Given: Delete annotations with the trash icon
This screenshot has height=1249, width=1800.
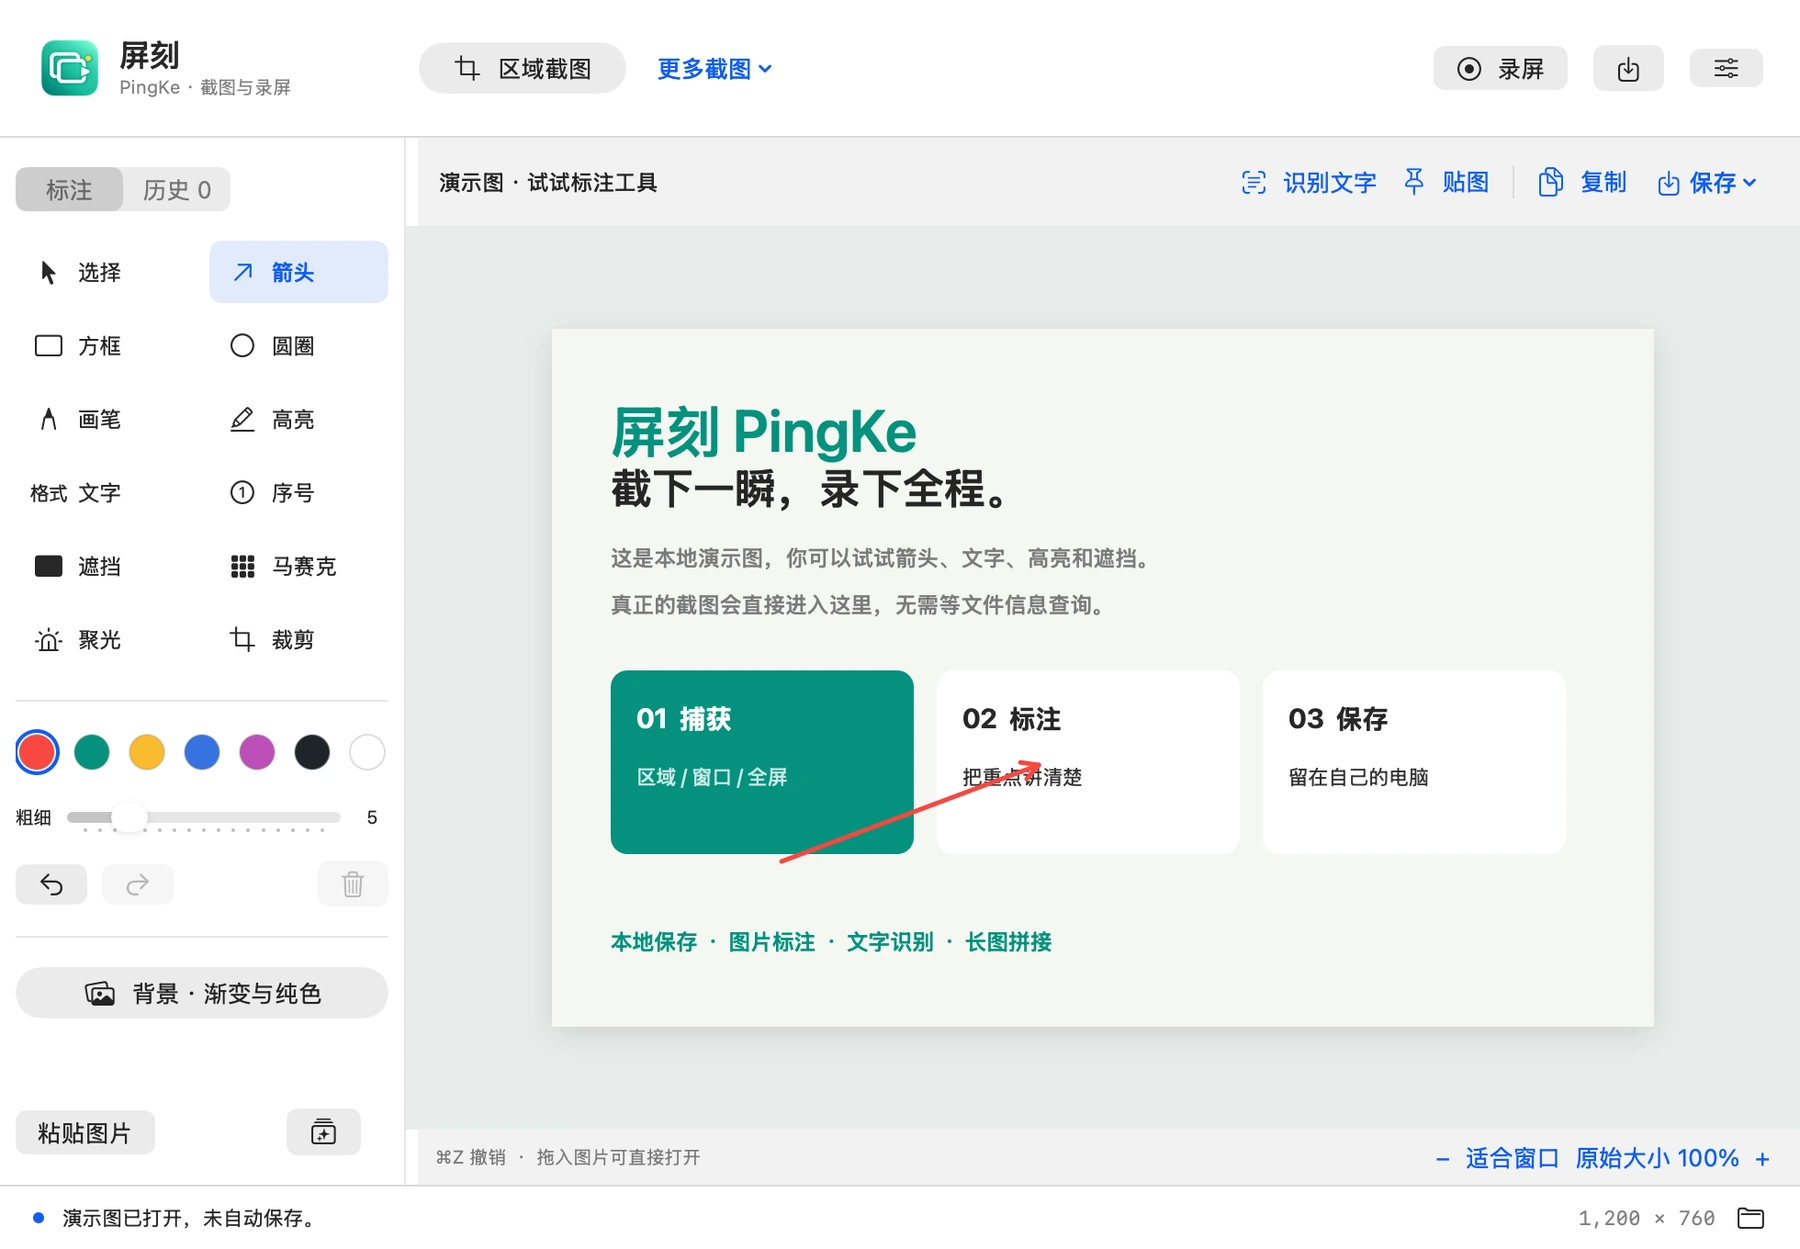Looking at the screenshot, I should pos(353,884).
